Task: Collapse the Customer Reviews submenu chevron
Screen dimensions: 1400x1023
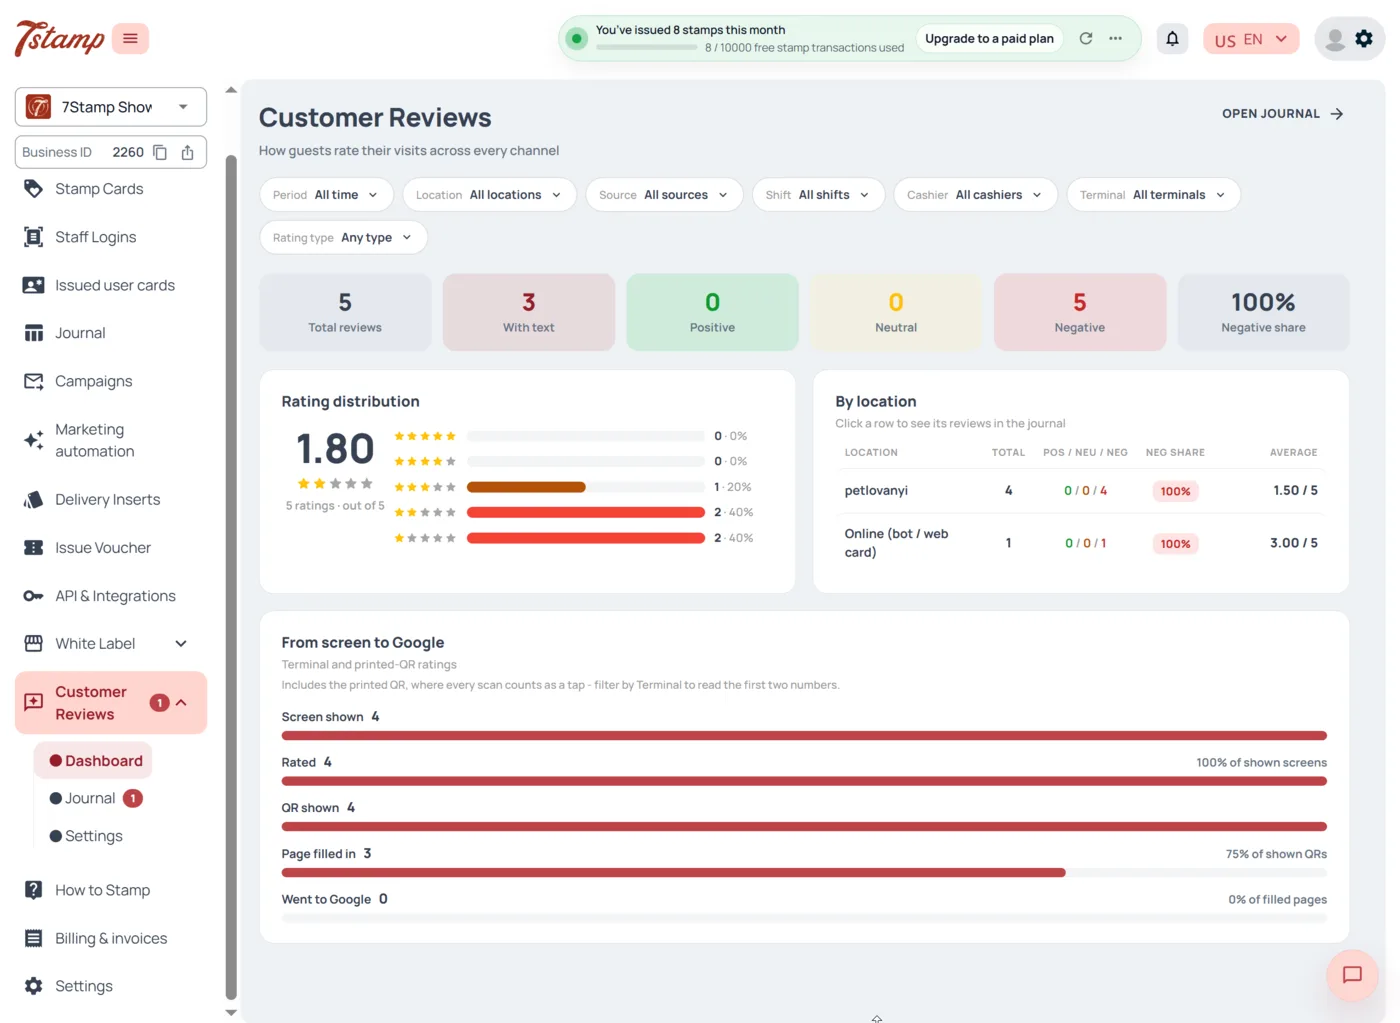Action: (x=181, y=703)
